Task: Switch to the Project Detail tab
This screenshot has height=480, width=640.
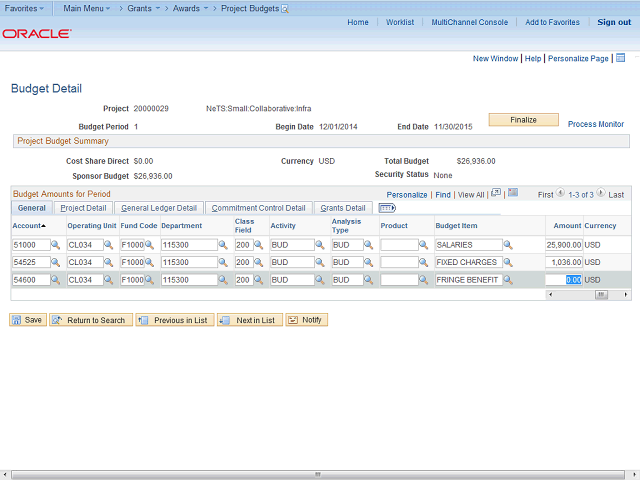Action: [x=83, y=208]
